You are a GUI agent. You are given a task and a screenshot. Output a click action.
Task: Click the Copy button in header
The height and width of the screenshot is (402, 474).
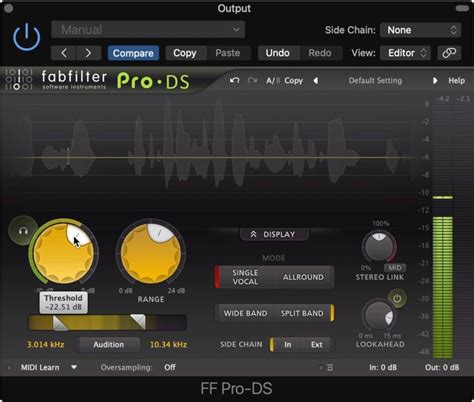click(x=185, y=53)
